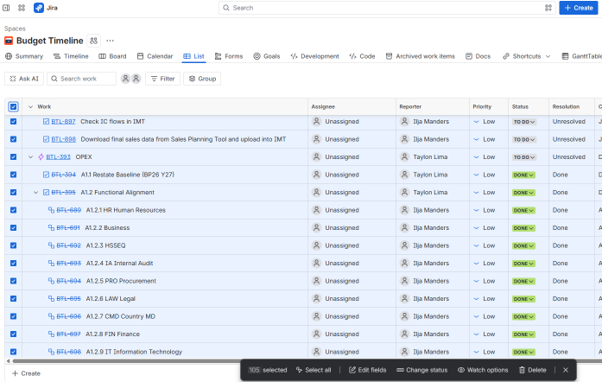The image size is (602, 382).
Task: Open Ask AI
Action: coord(24,78)
